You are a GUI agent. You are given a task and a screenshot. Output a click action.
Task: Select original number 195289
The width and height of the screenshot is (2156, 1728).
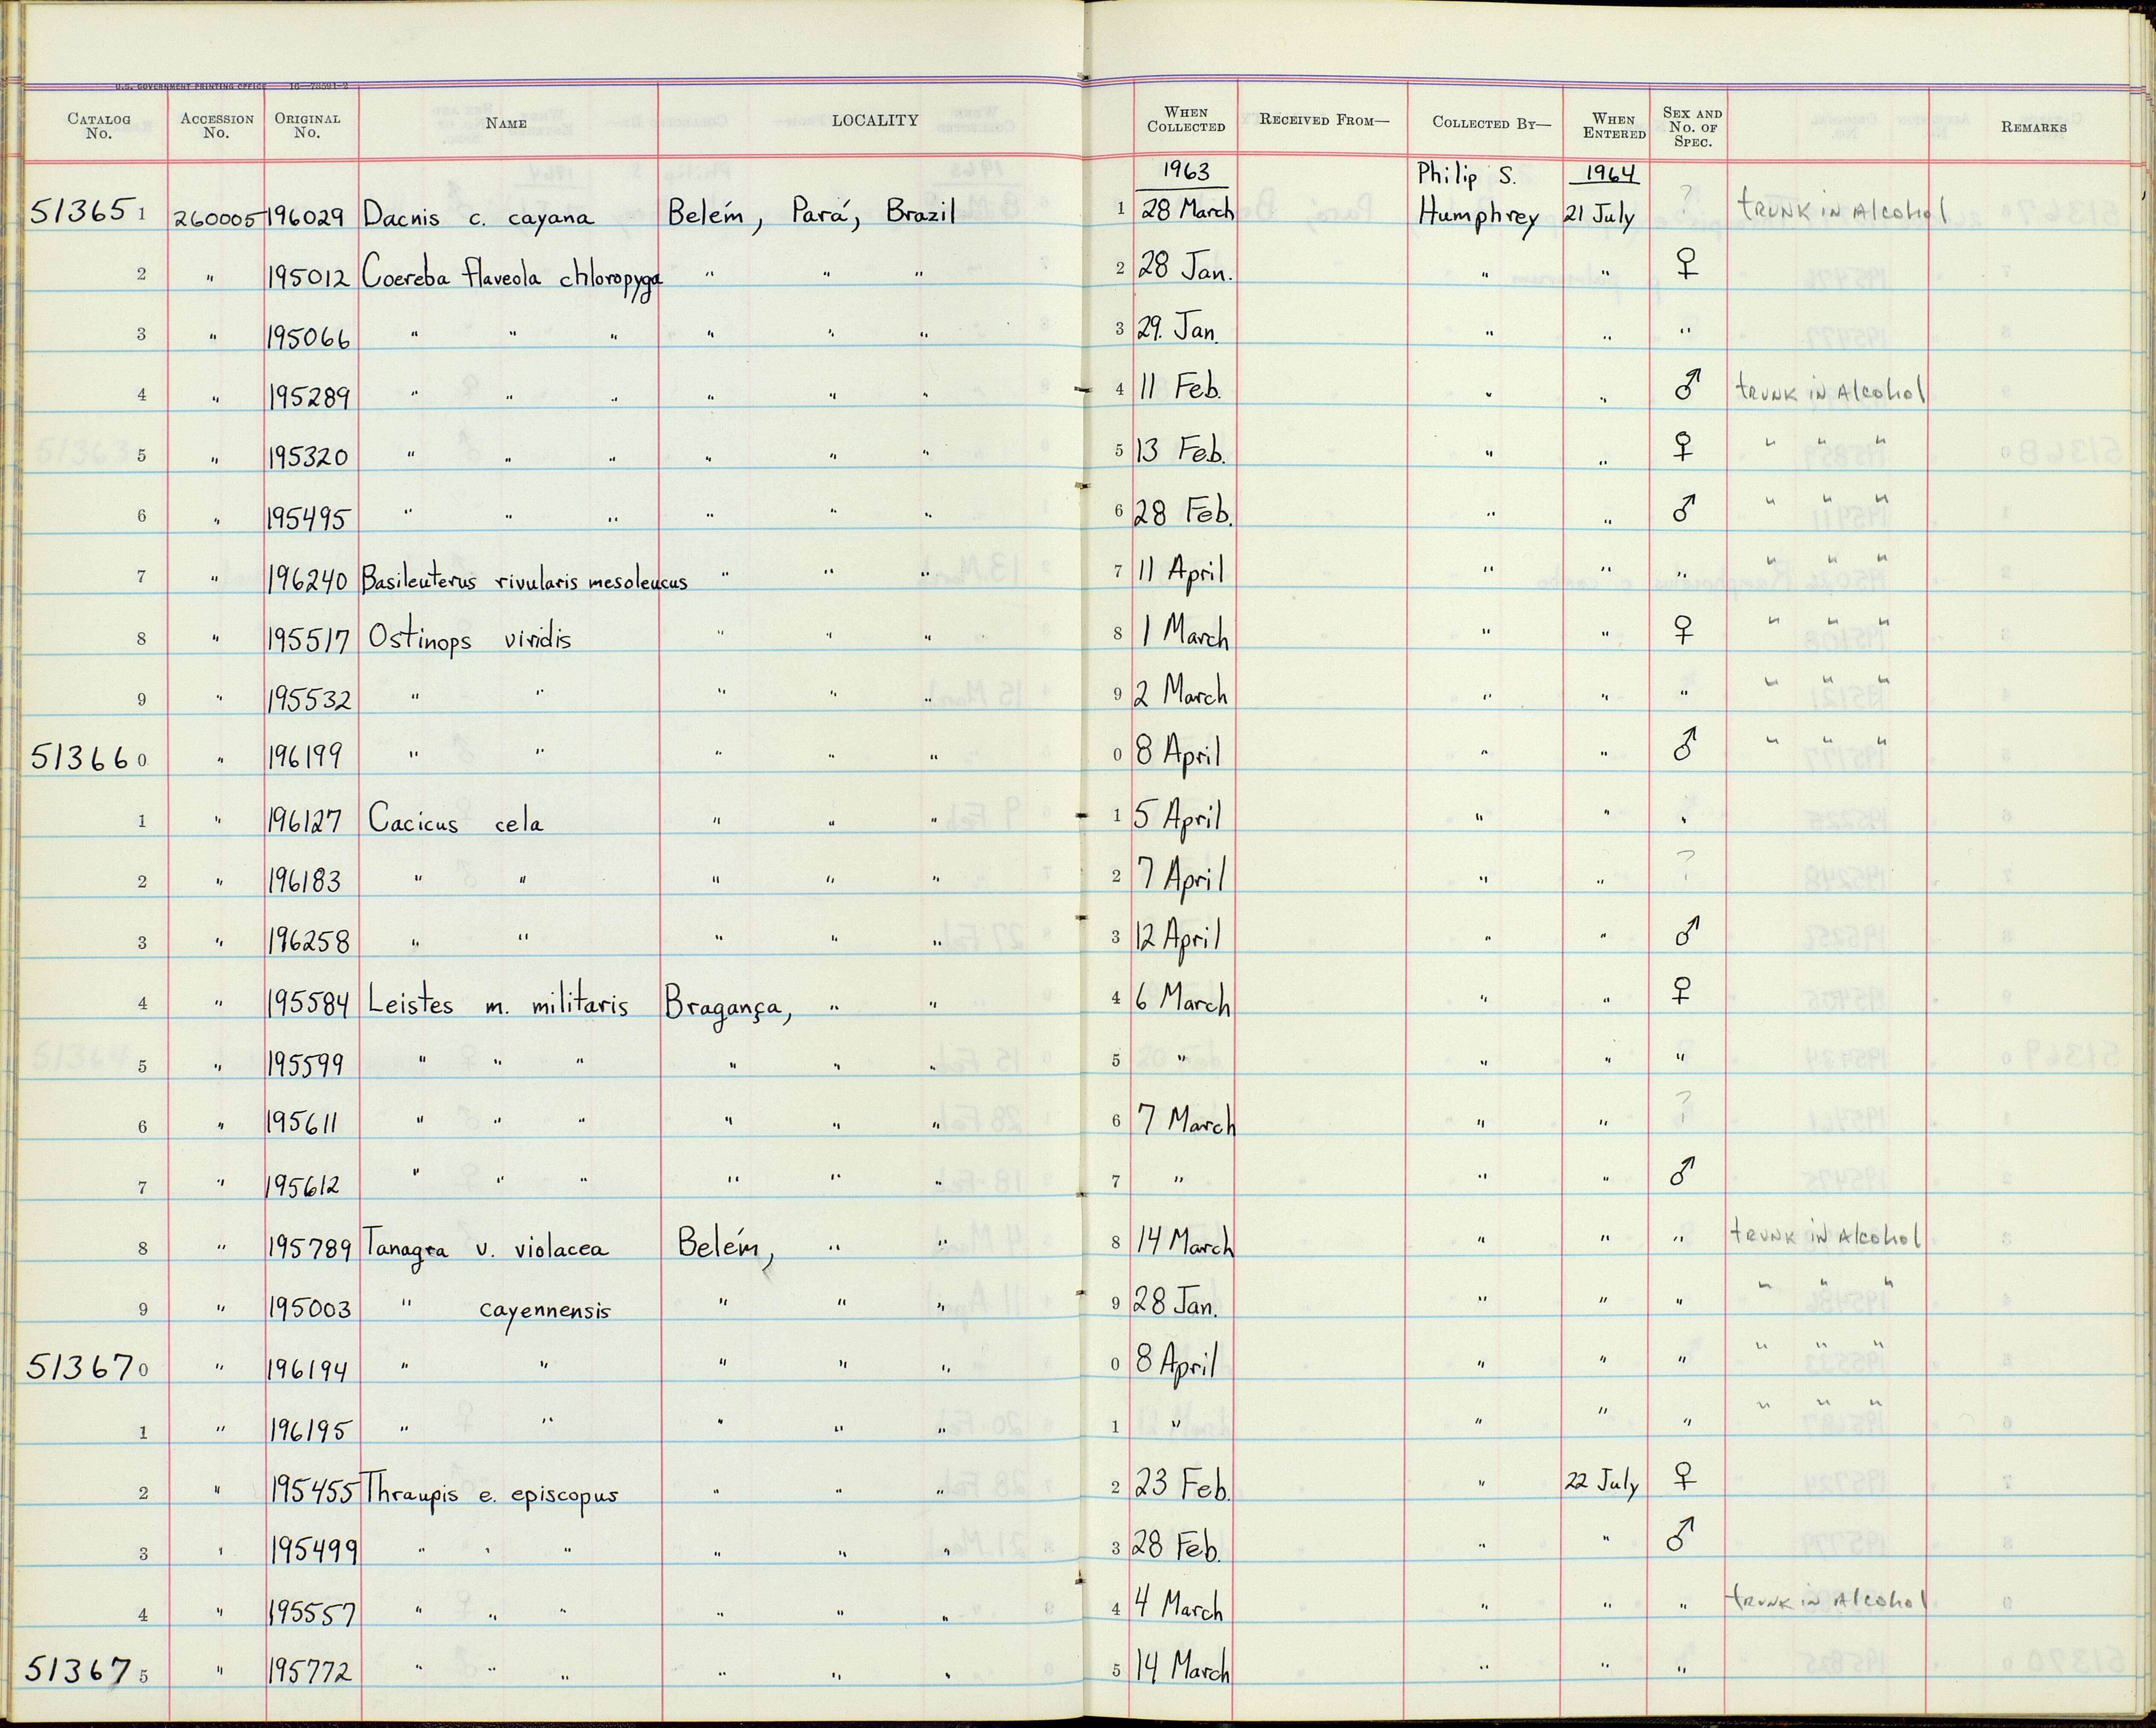pos(309,397)
